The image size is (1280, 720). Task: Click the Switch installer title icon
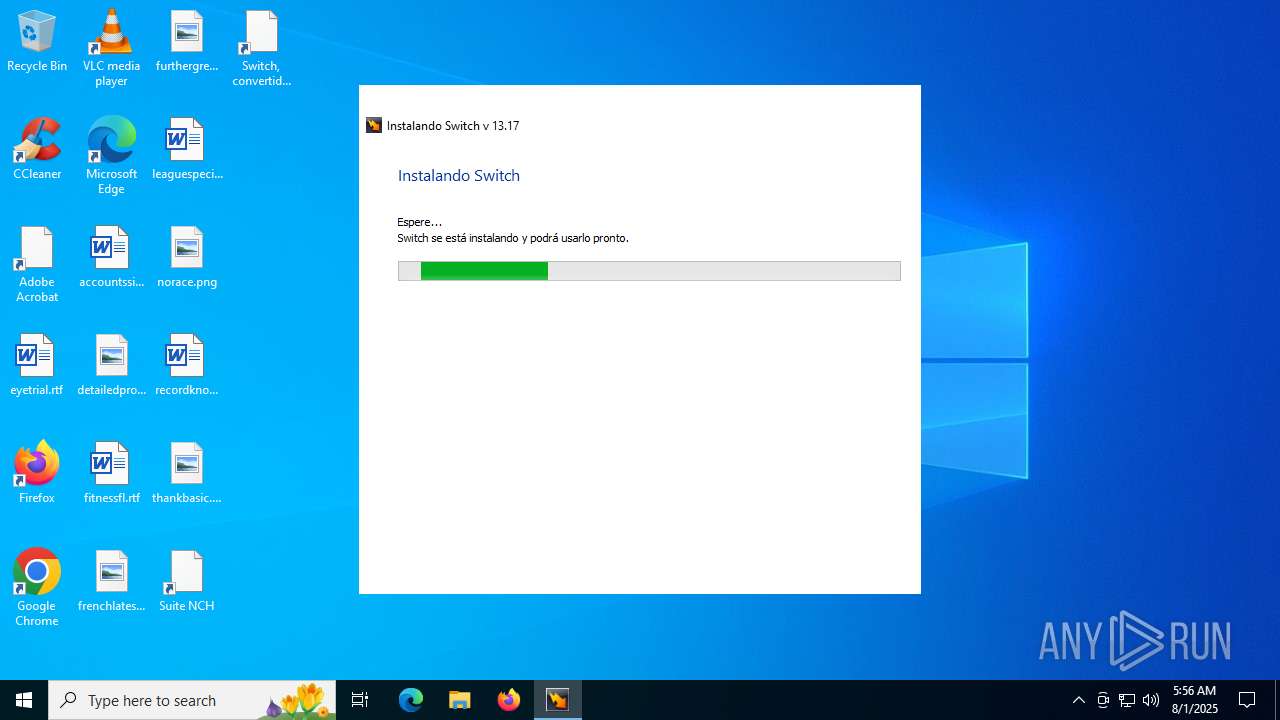(374, 125)
